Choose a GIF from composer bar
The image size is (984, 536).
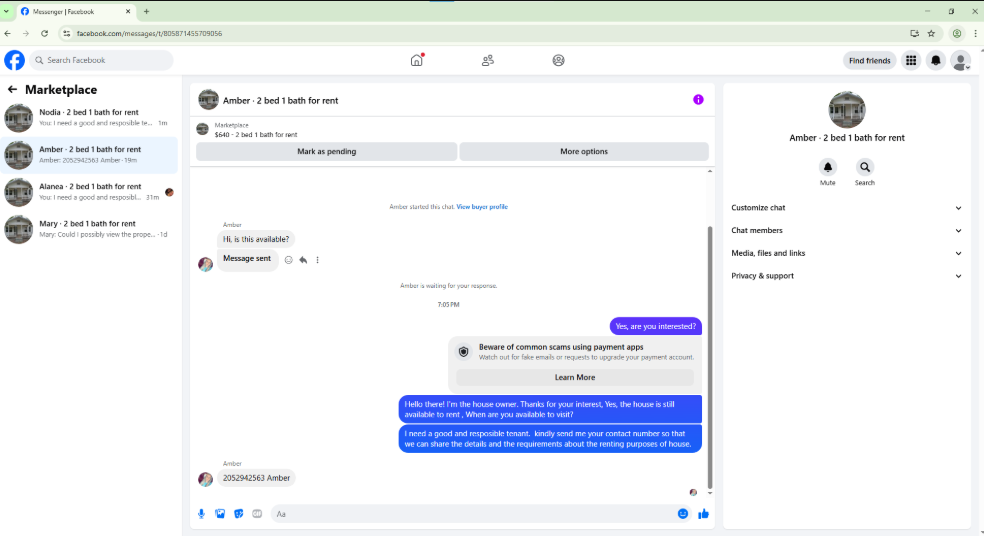[257, 513]
